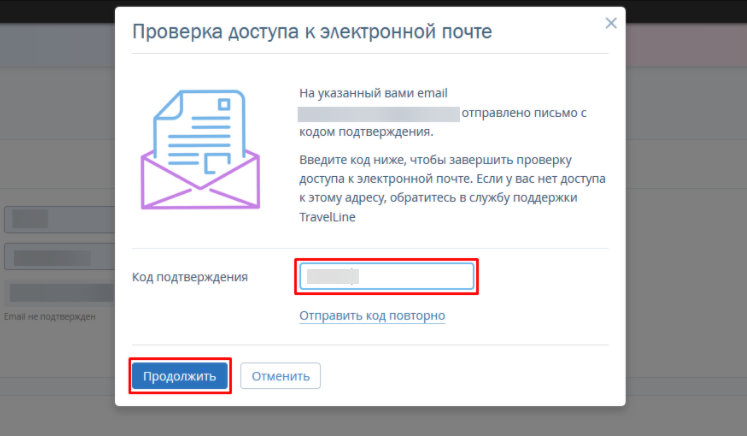Click the 'TravelLine' text in the dialog
747x436 pixels.
tap(327, 217)
